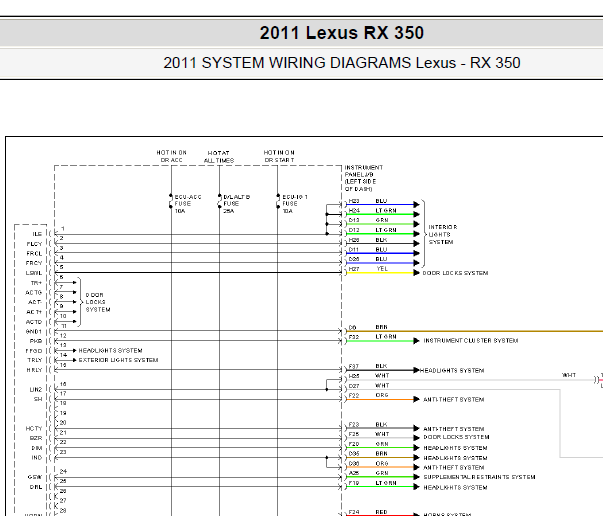This screenshot has height=516, width=603.
Task: Click "HEADLIGHTS SYSTEM" on the F20 GRN wire
Action: [455, 448]
